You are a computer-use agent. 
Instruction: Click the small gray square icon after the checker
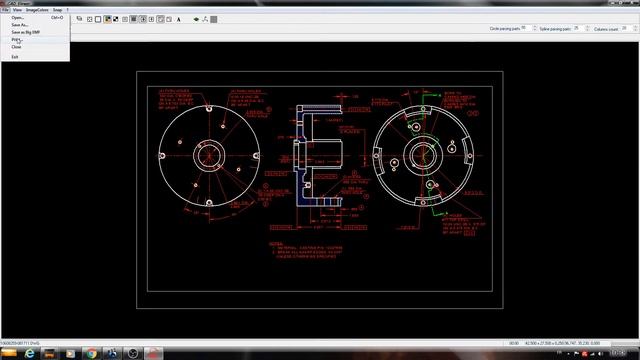[125, 19]
